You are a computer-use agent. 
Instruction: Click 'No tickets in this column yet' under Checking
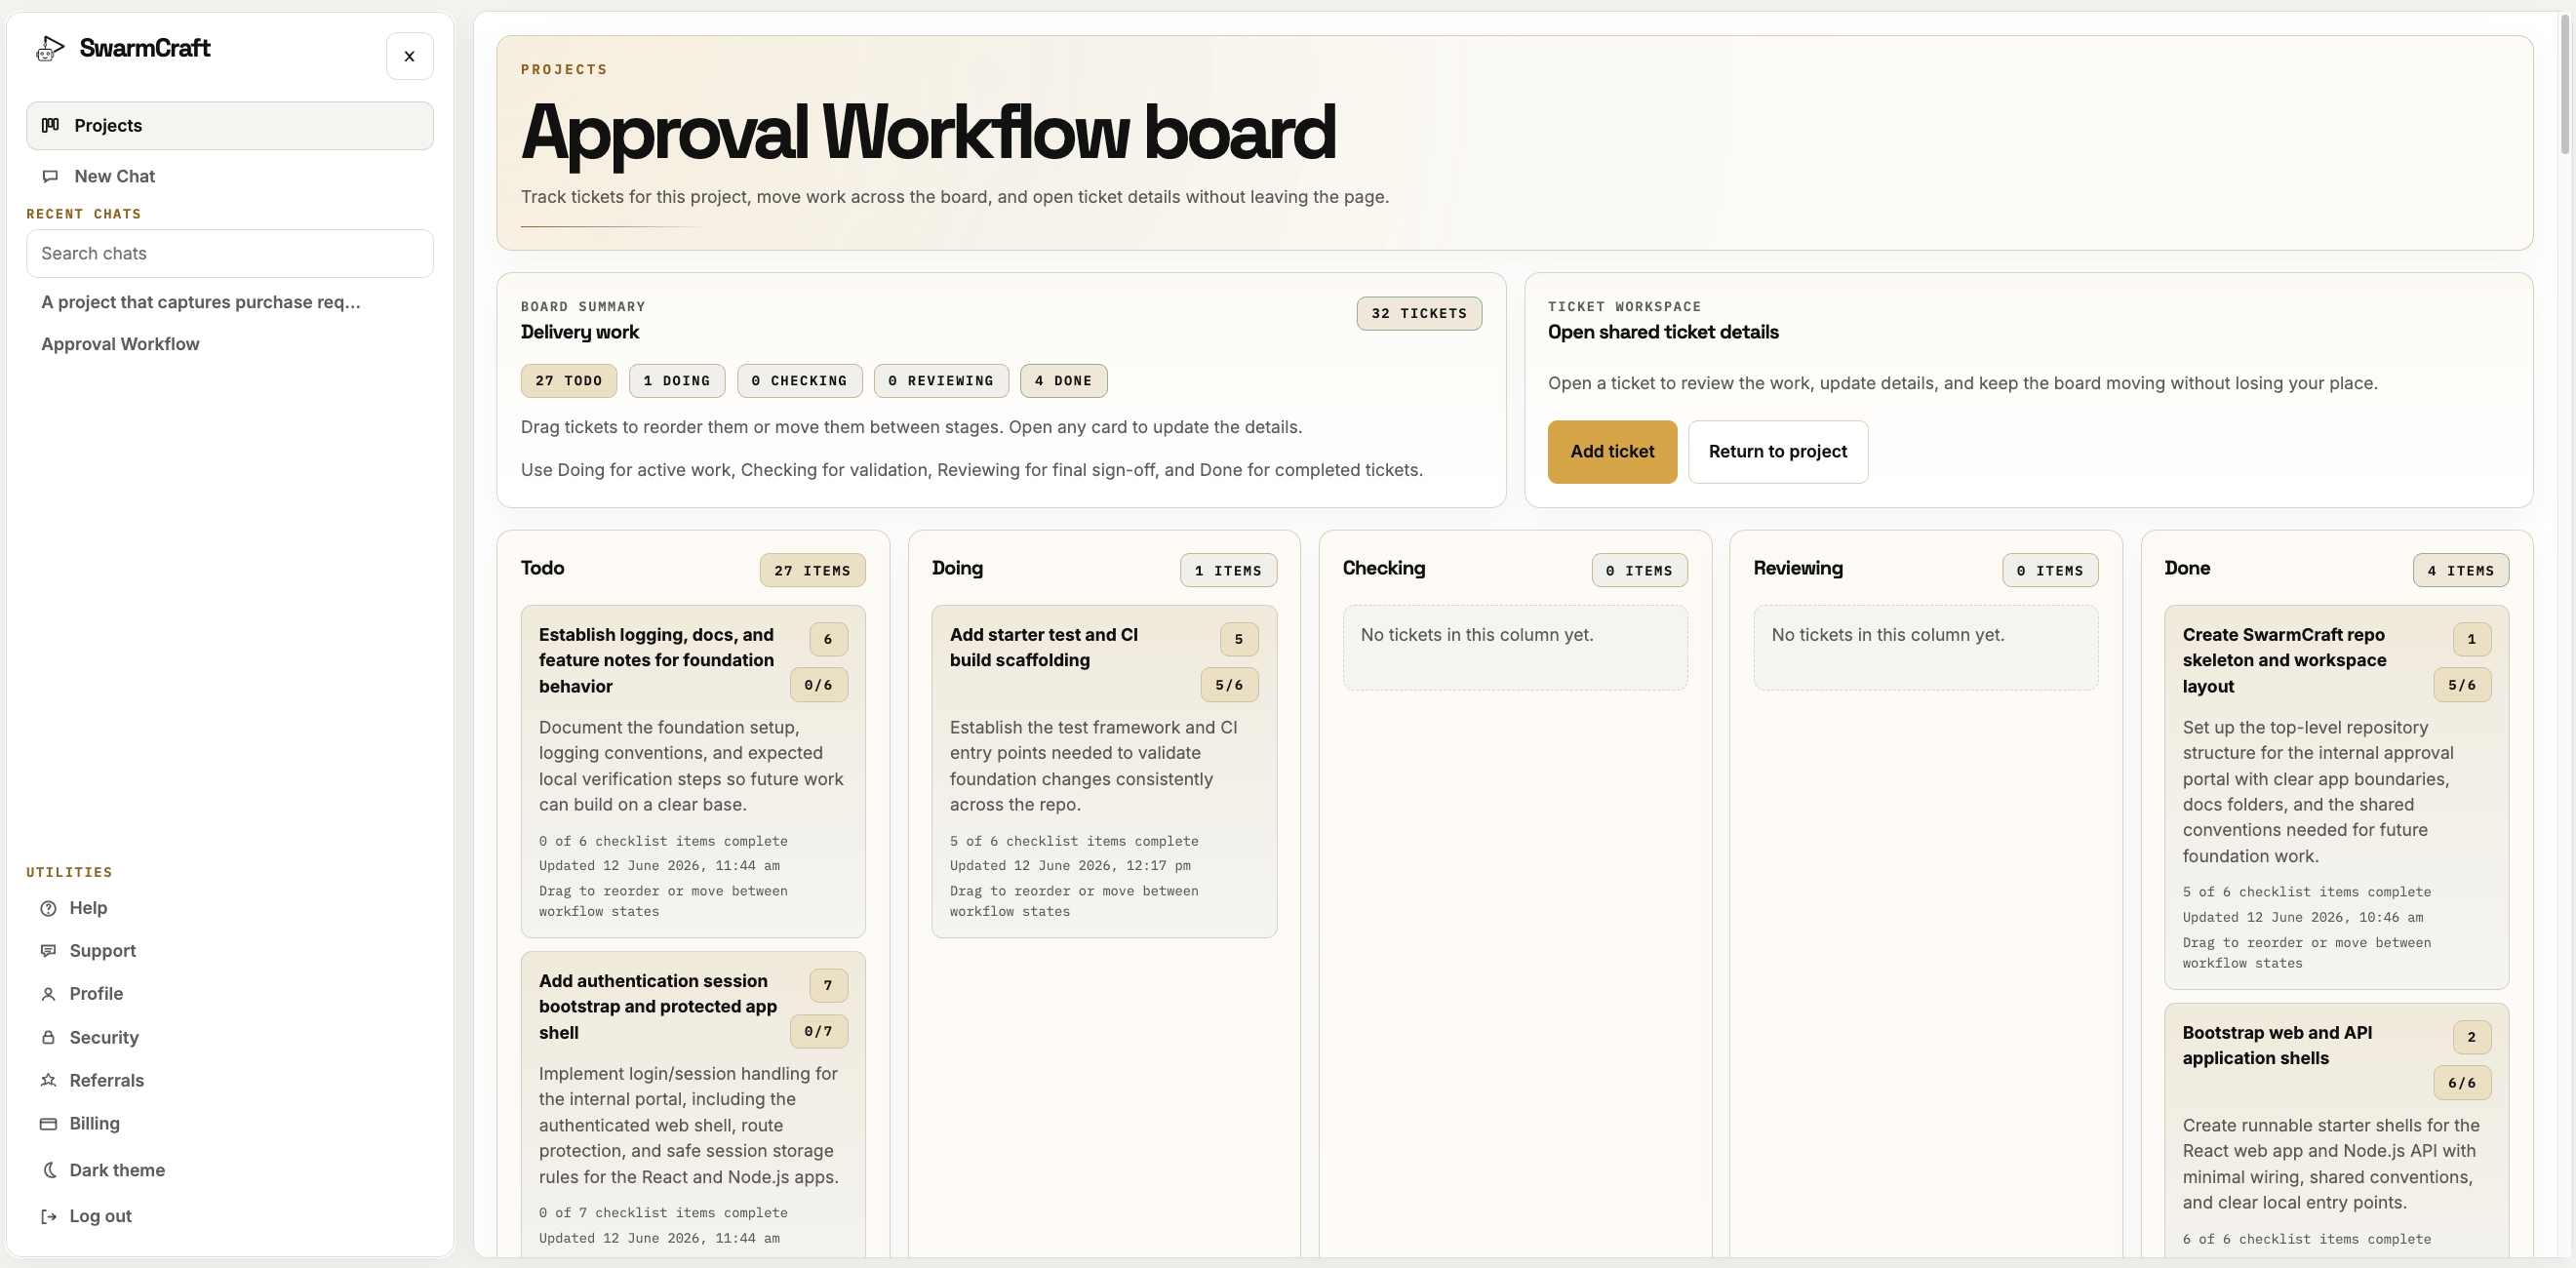coord(1477,635)
